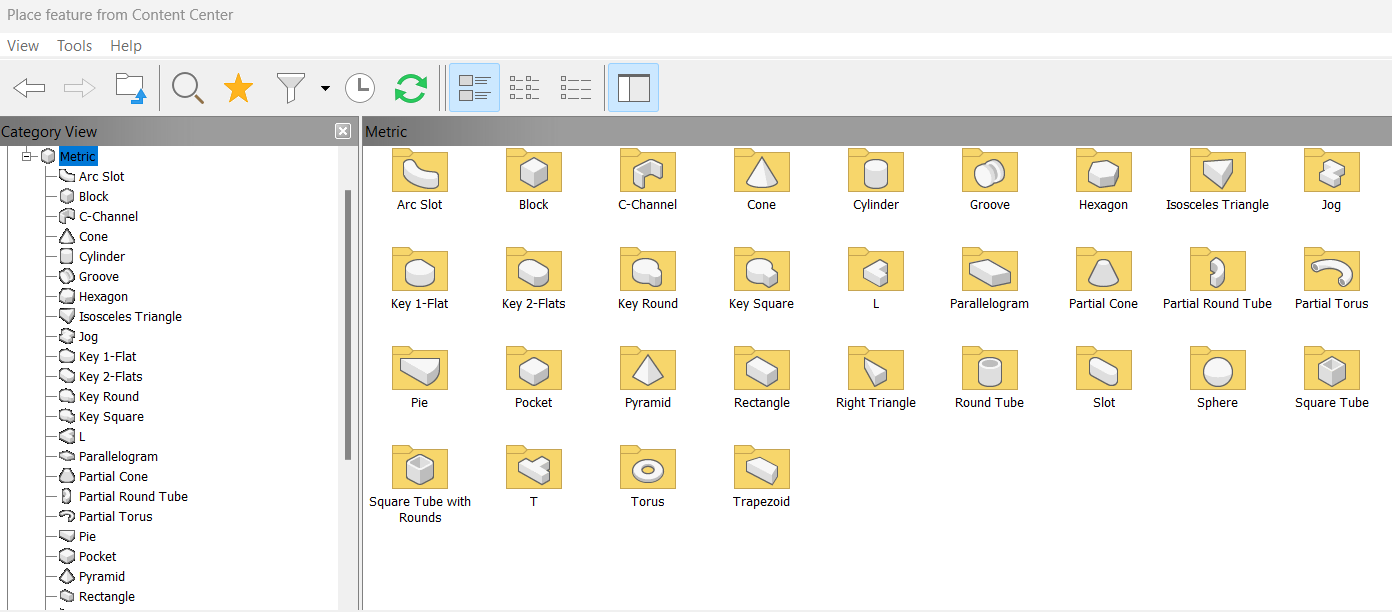Select the Round Tube folder
This screenshot has height=612, width=1392.
point(989,369)
